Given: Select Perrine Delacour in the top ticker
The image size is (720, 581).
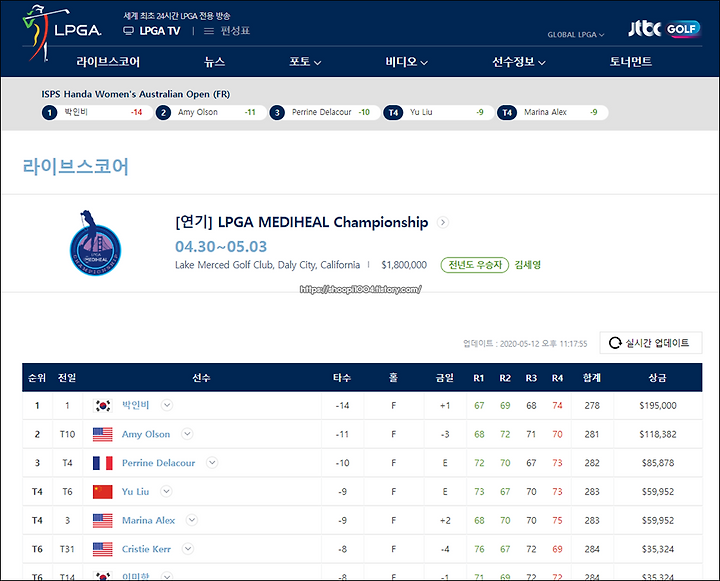Looking at the screenshot, I should [325, 112].
